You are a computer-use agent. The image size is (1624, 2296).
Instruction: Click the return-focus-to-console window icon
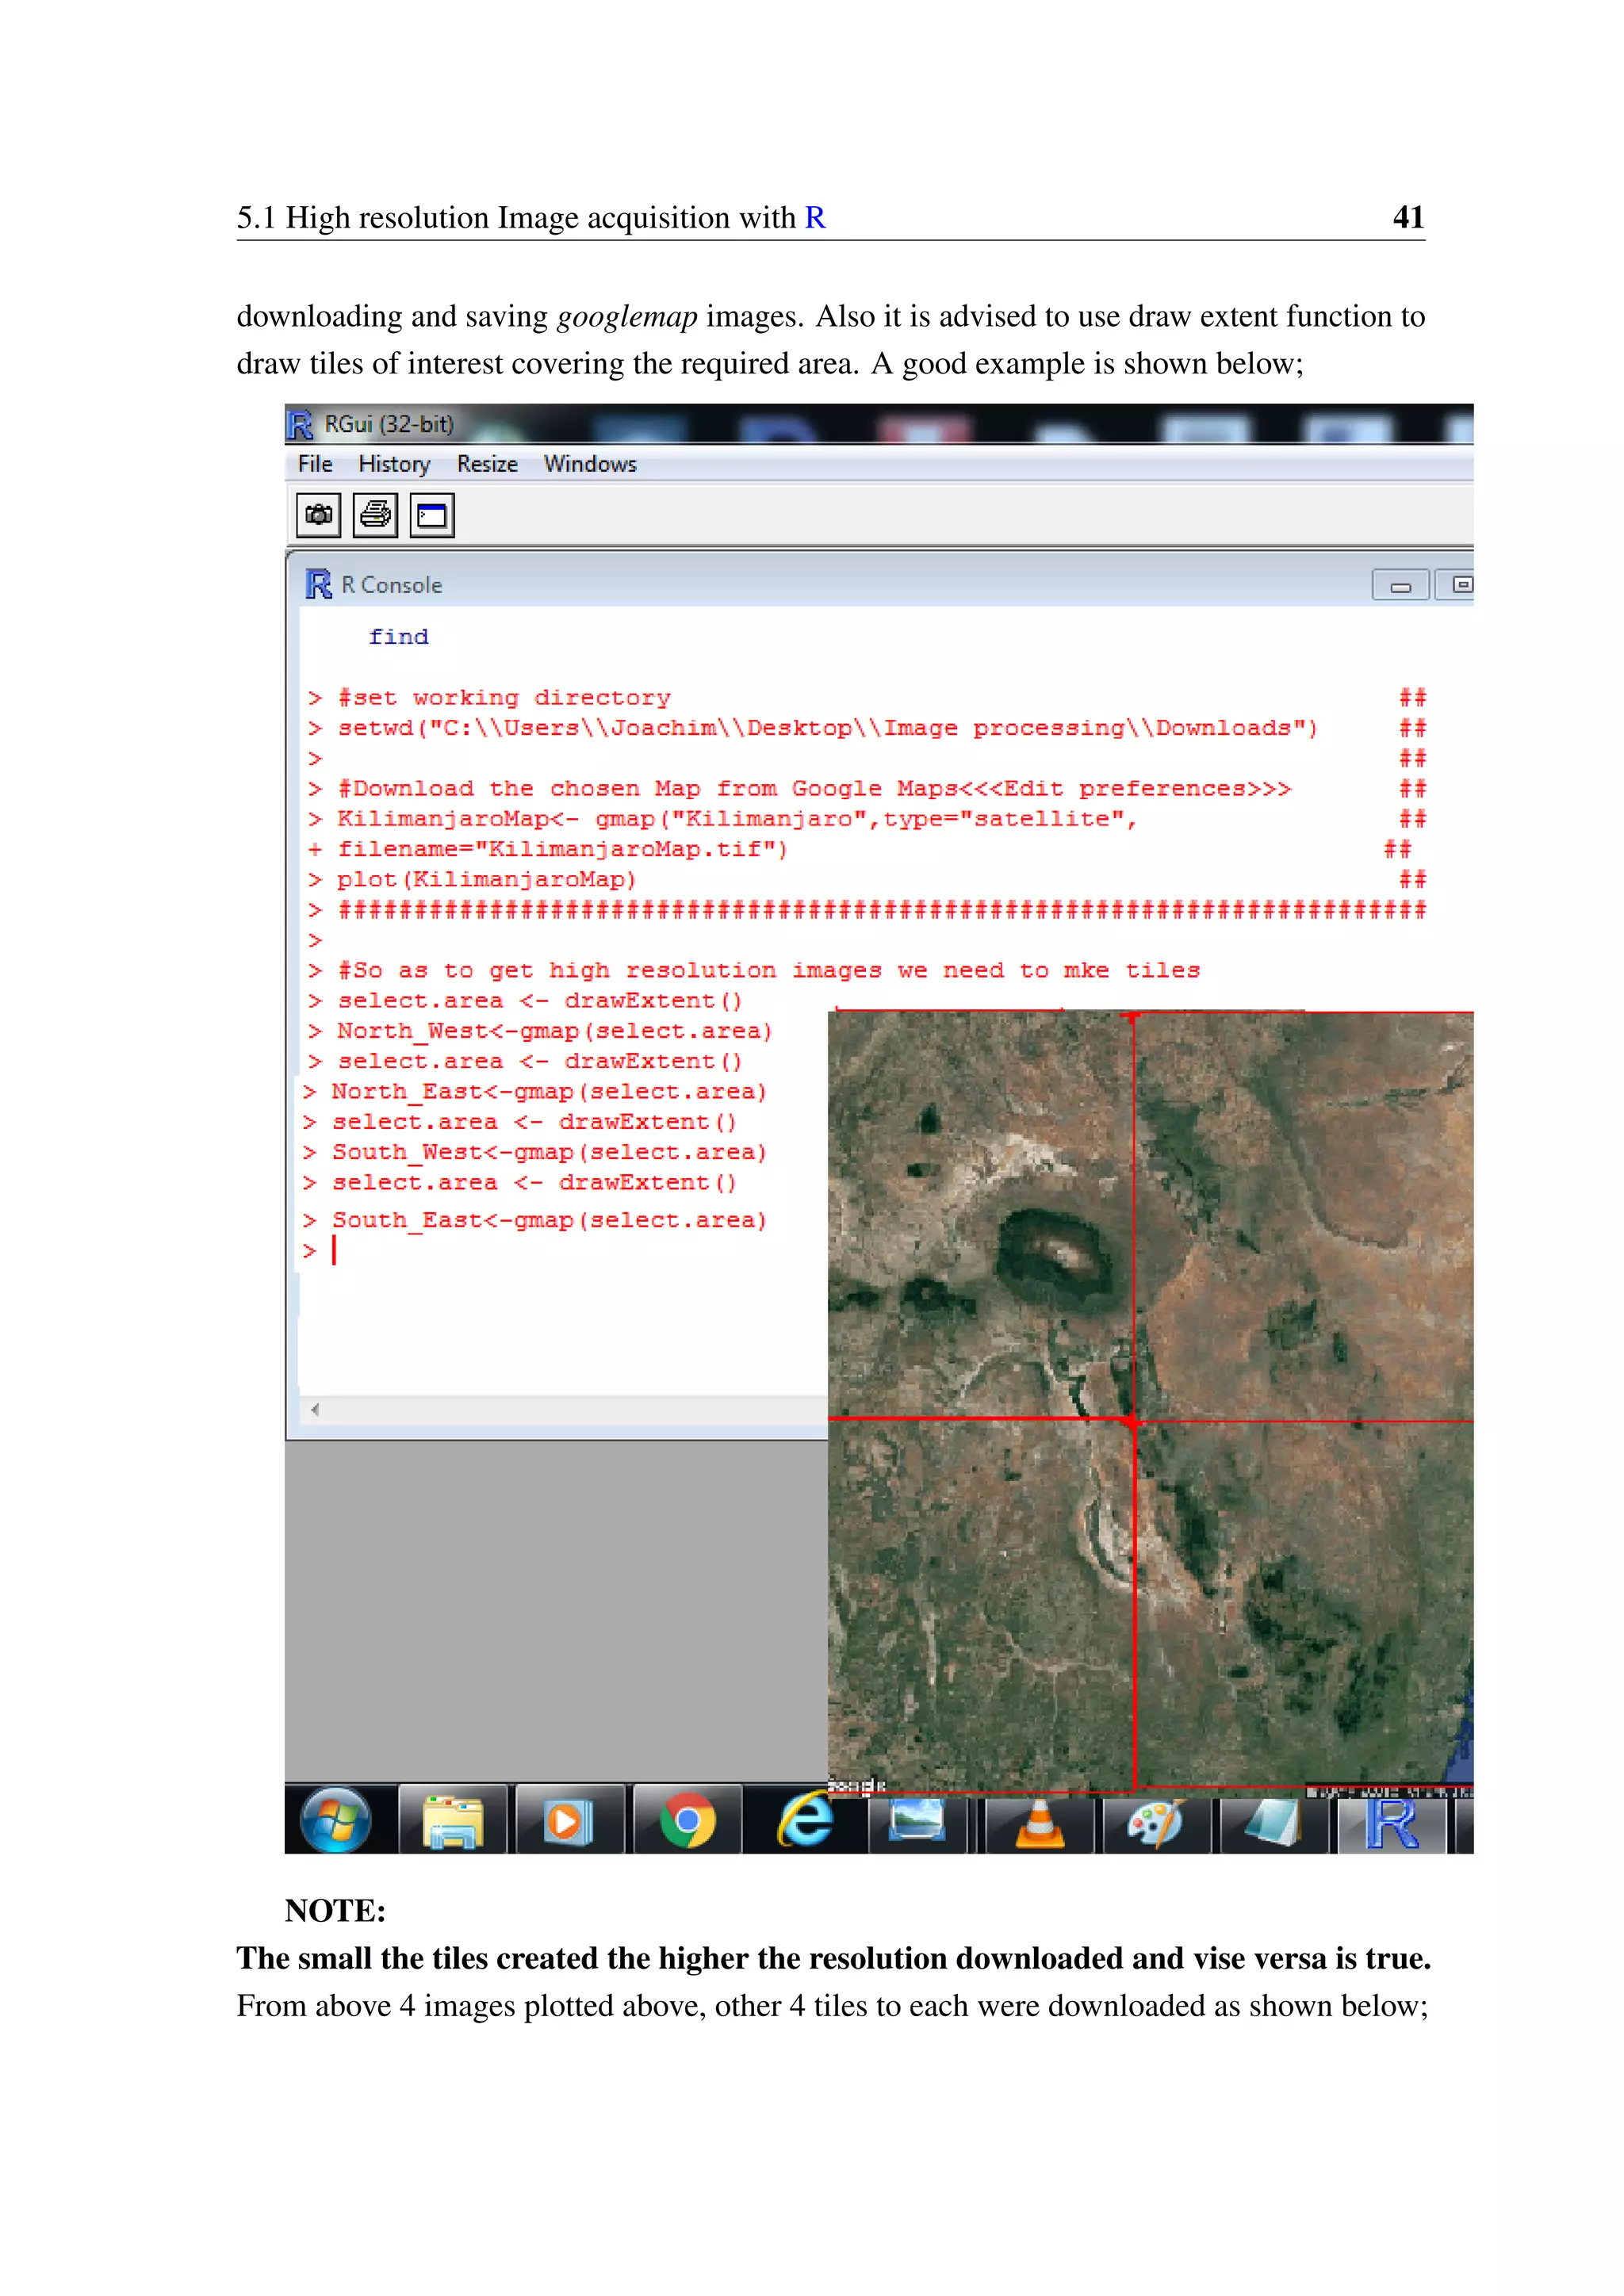pyautogui.click(x=432, y=515)
